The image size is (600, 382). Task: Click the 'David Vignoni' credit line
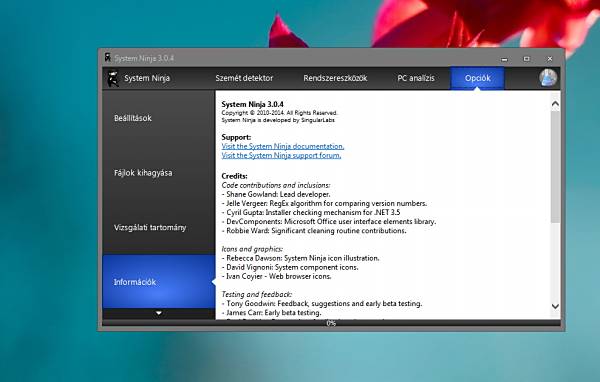click(290, 267)
